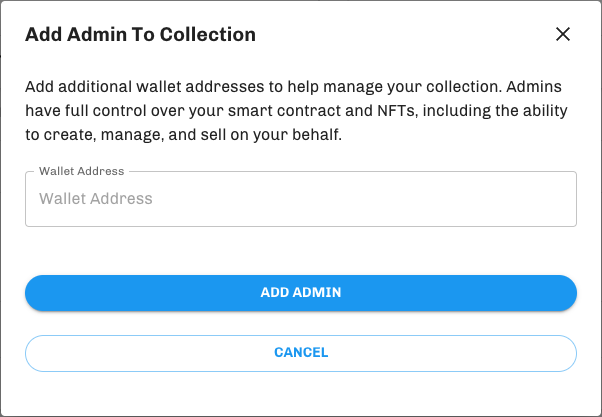Click the text wallet addresses in the paragraph
The width and height of the screenshot is (602, 417).
pos(200,87)
